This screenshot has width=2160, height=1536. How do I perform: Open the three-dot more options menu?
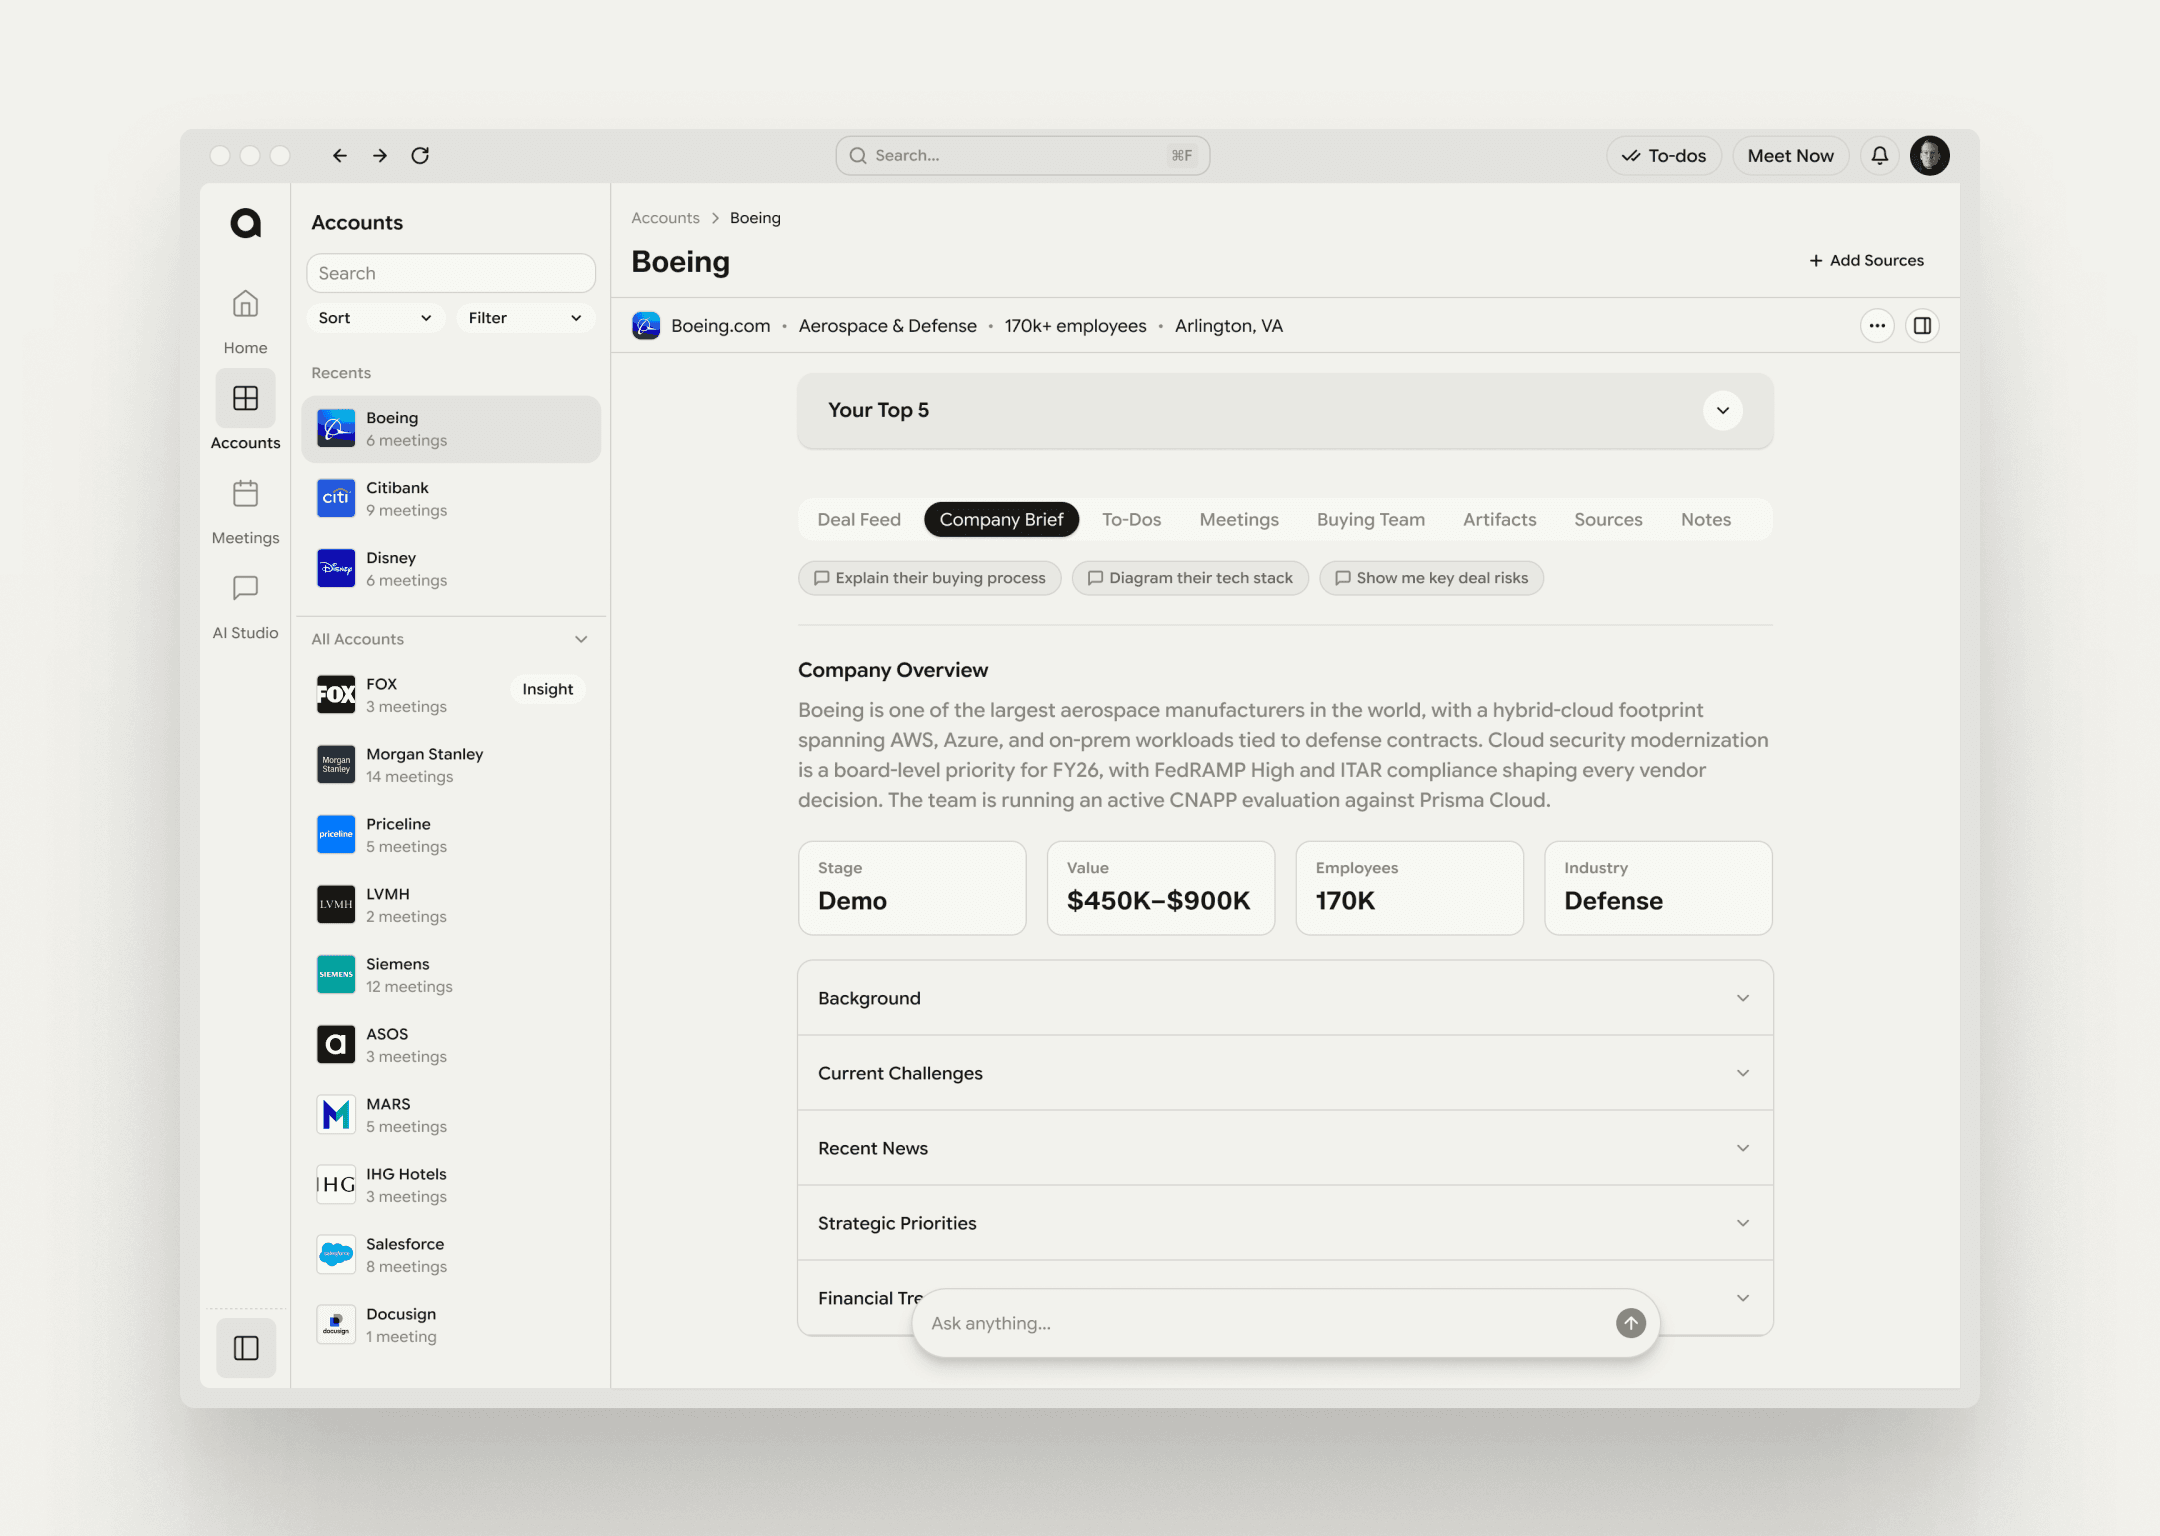(x=1877, y=325)
